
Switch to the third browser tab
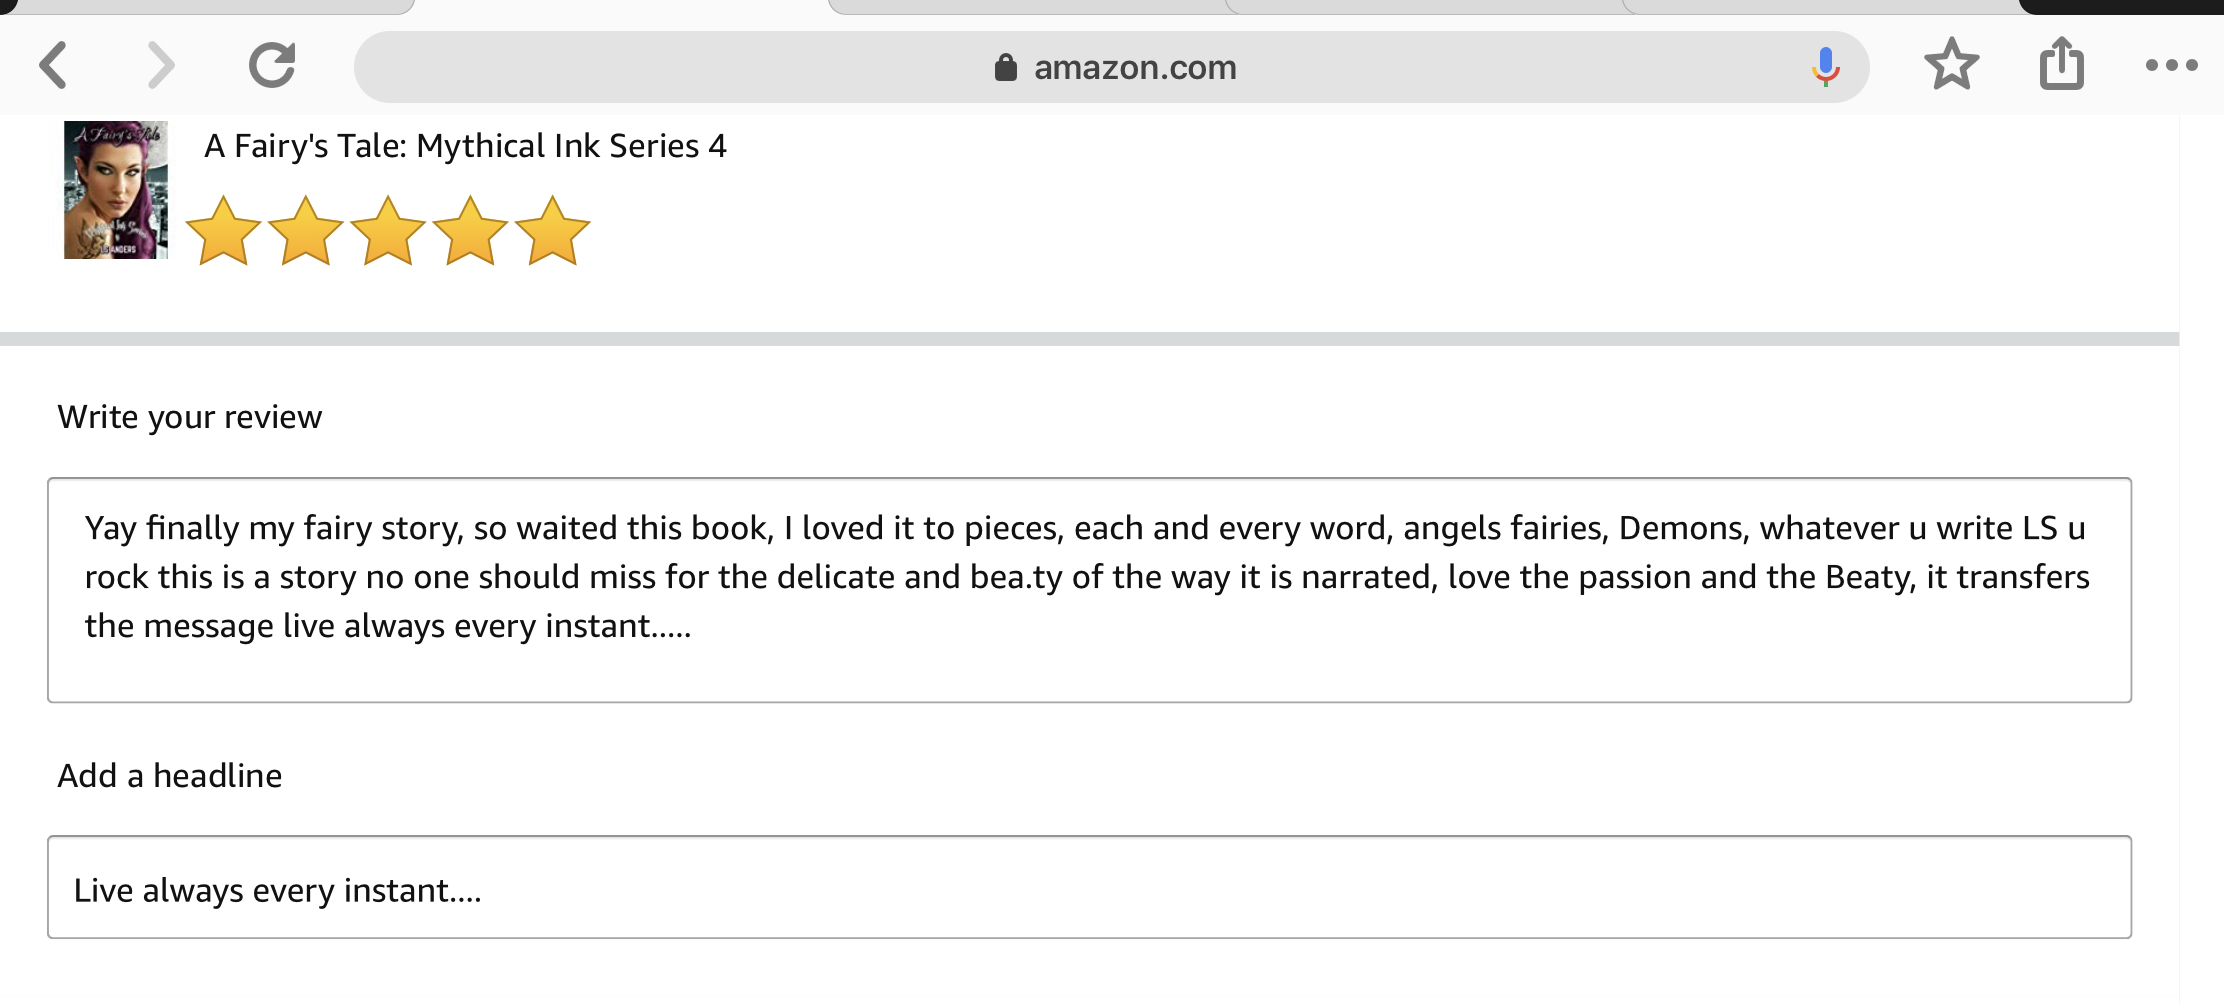[1030, 6]
